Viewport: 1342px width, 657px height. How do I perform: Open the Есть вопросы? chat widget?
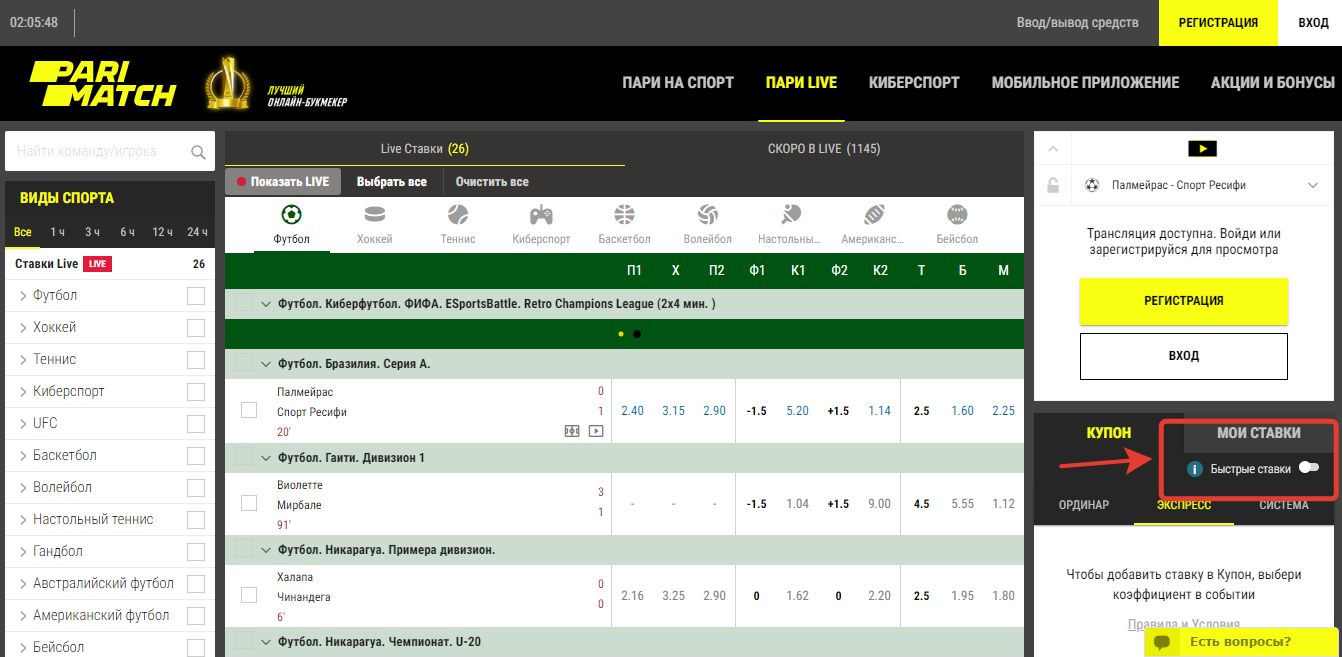pyautogui.click(x=1241, y=642)
